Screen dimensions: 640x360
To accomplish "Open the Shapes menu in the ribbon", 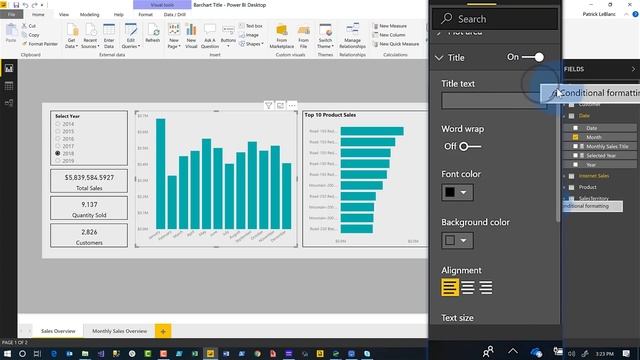I will [251, 44].
